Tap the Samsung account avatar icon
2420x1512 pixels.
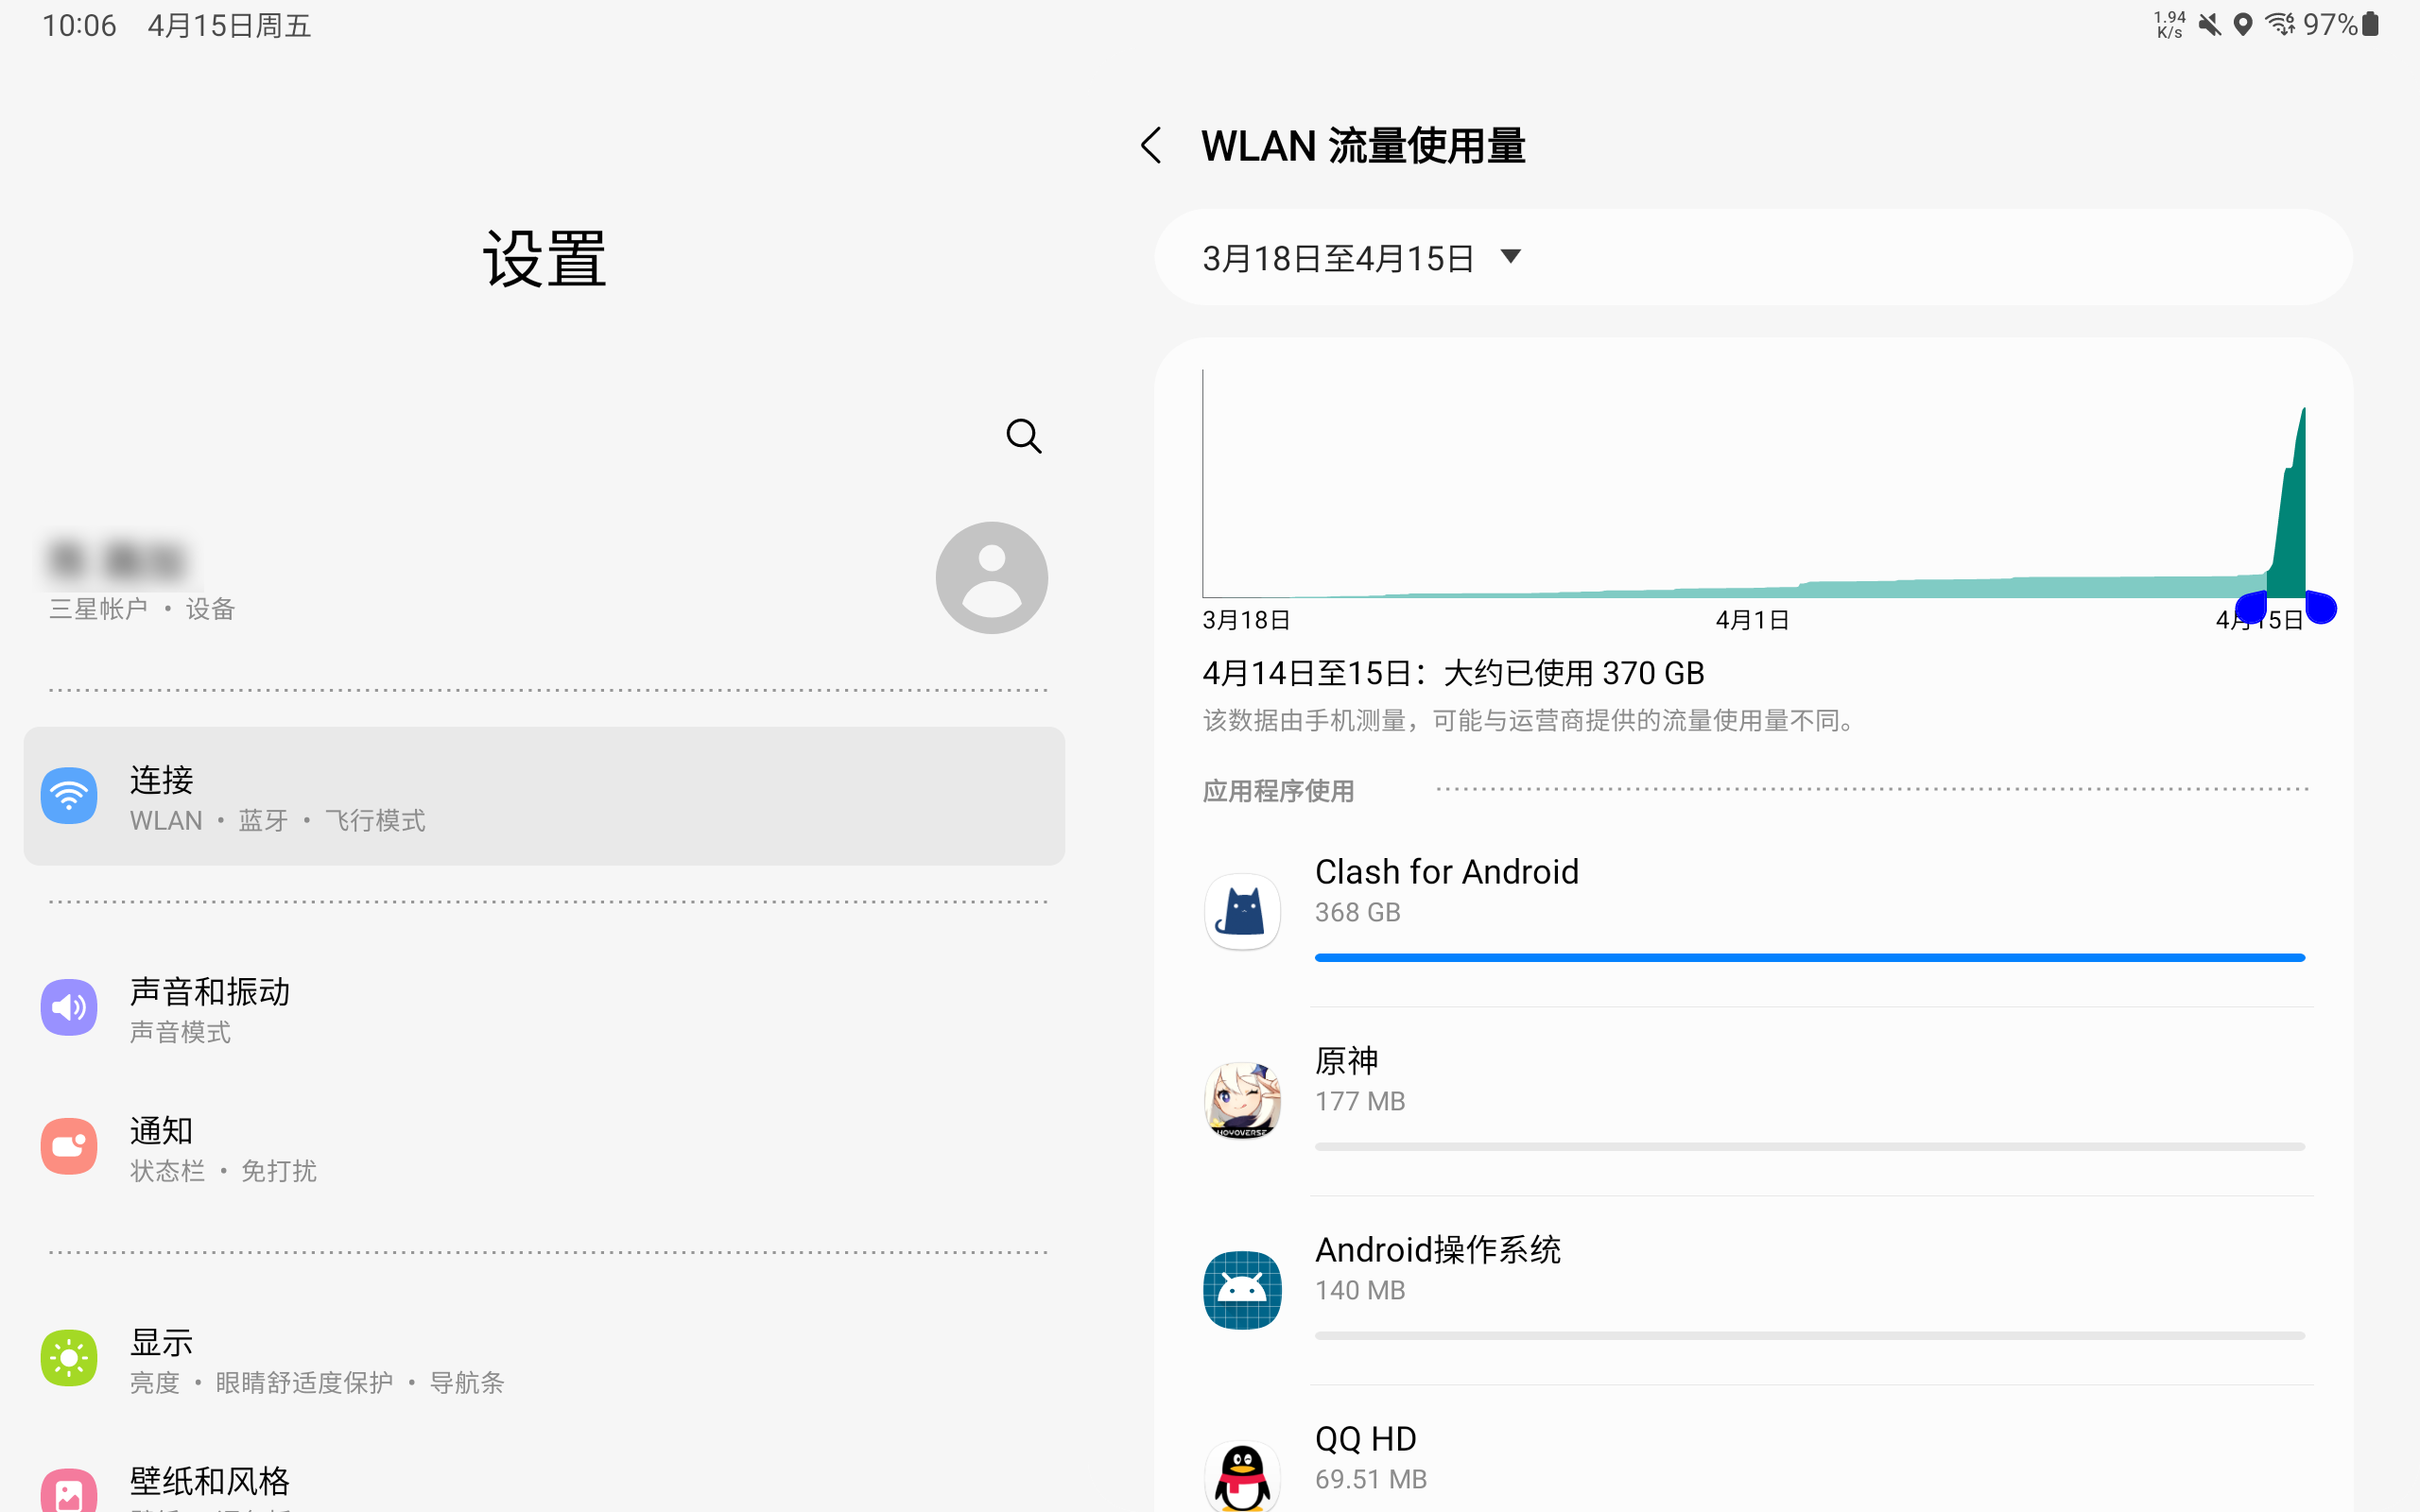point(991,577)
